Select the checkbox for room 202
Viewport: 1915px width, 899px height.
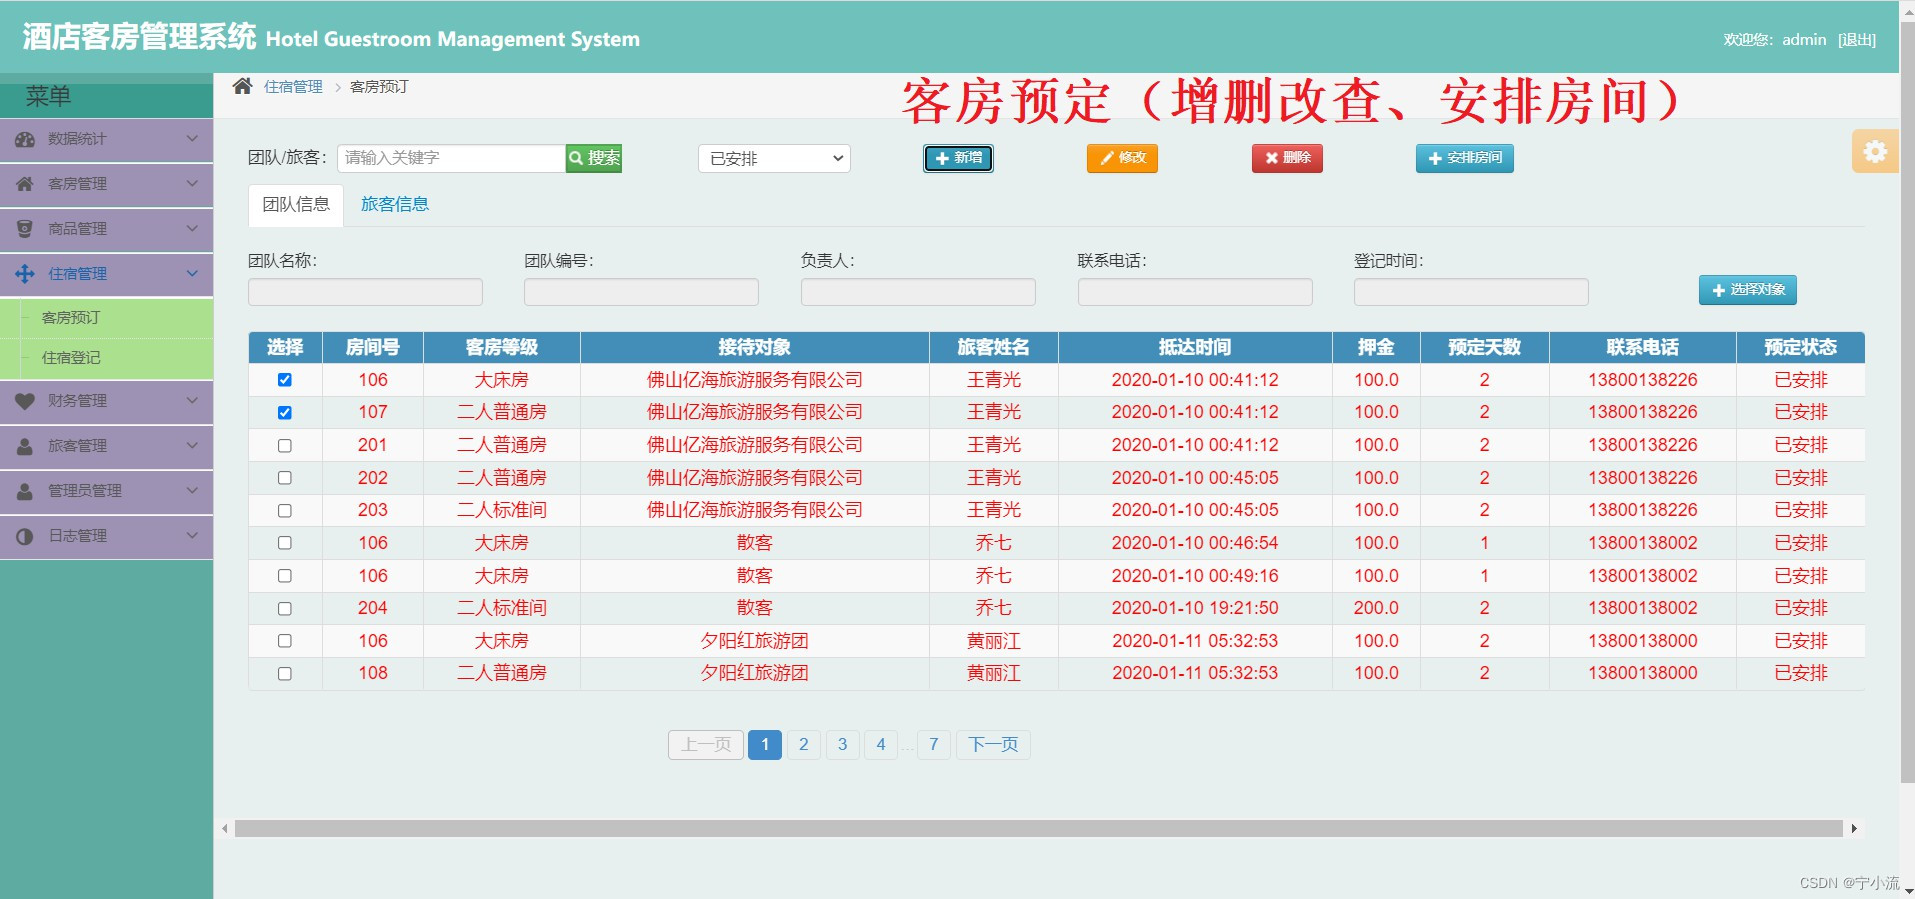click(285, 478)
